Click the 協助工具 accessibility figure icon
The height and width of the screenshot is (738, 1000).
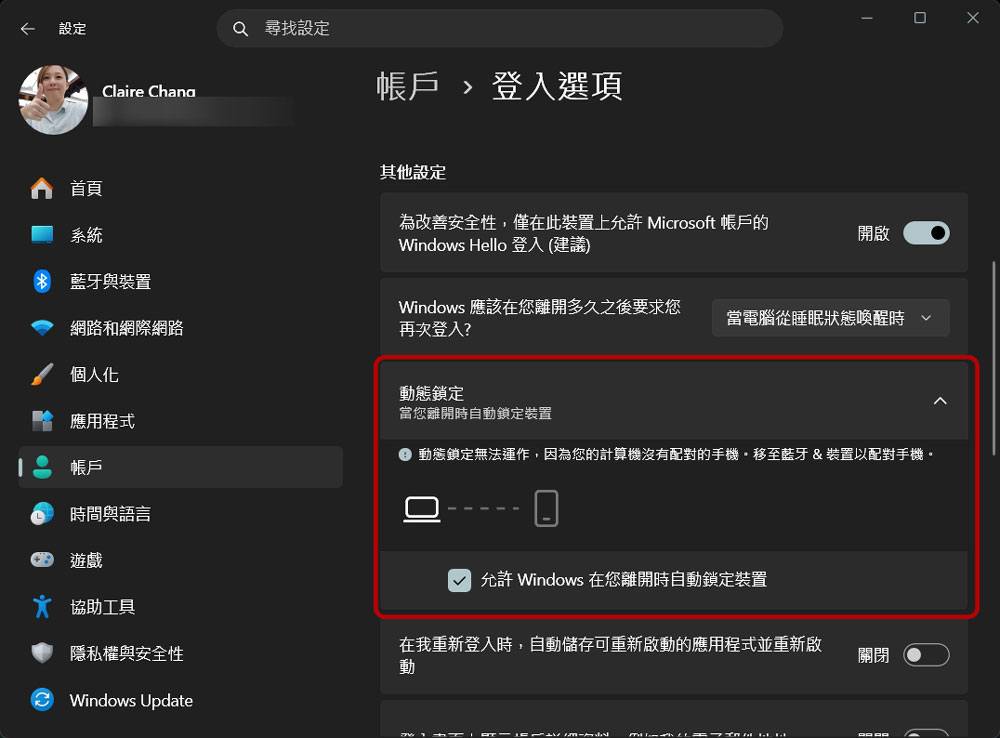tap(42, 607)
